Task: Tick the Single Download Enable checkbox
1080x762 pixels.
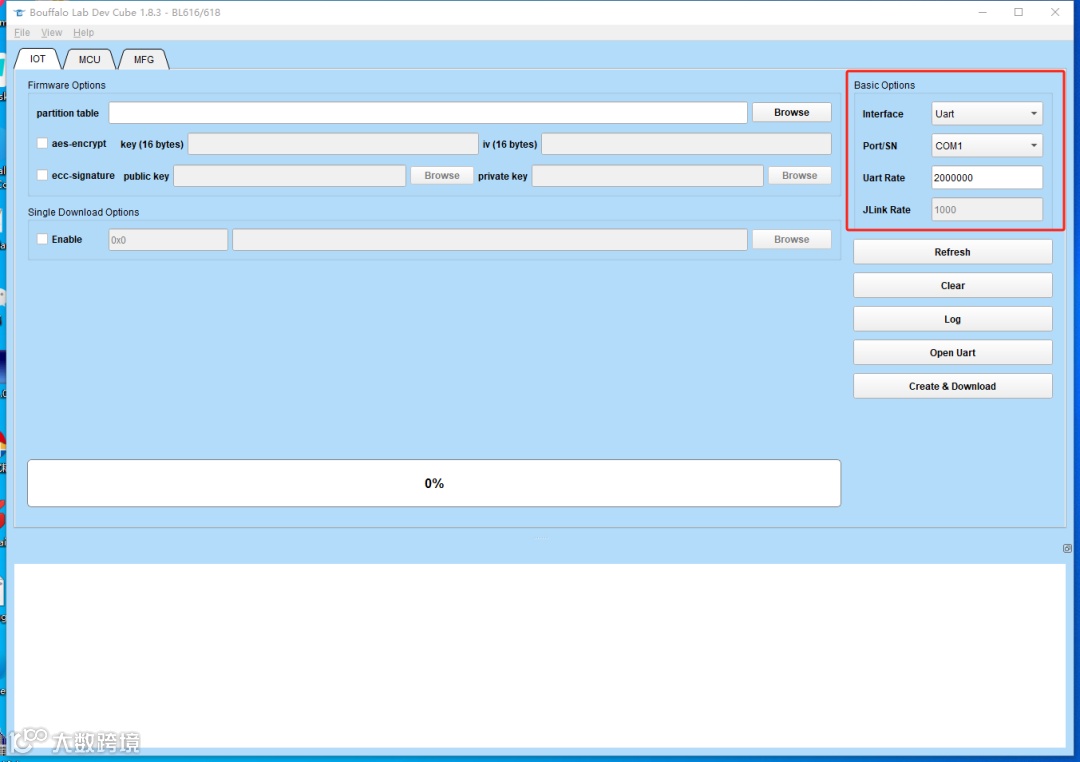Action: (42, 239)
